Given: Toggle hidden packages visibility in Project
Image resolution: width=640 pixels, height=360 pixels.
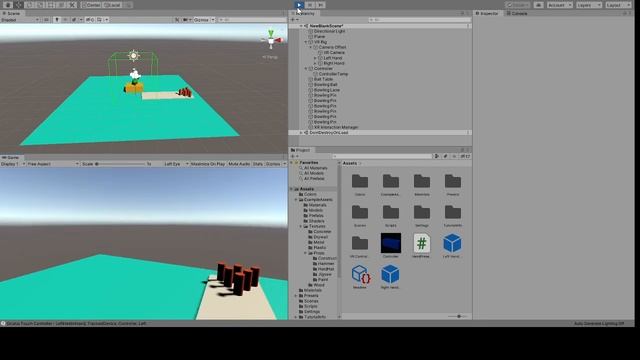Looking at the screenshot, I should (x=465, y=156).
